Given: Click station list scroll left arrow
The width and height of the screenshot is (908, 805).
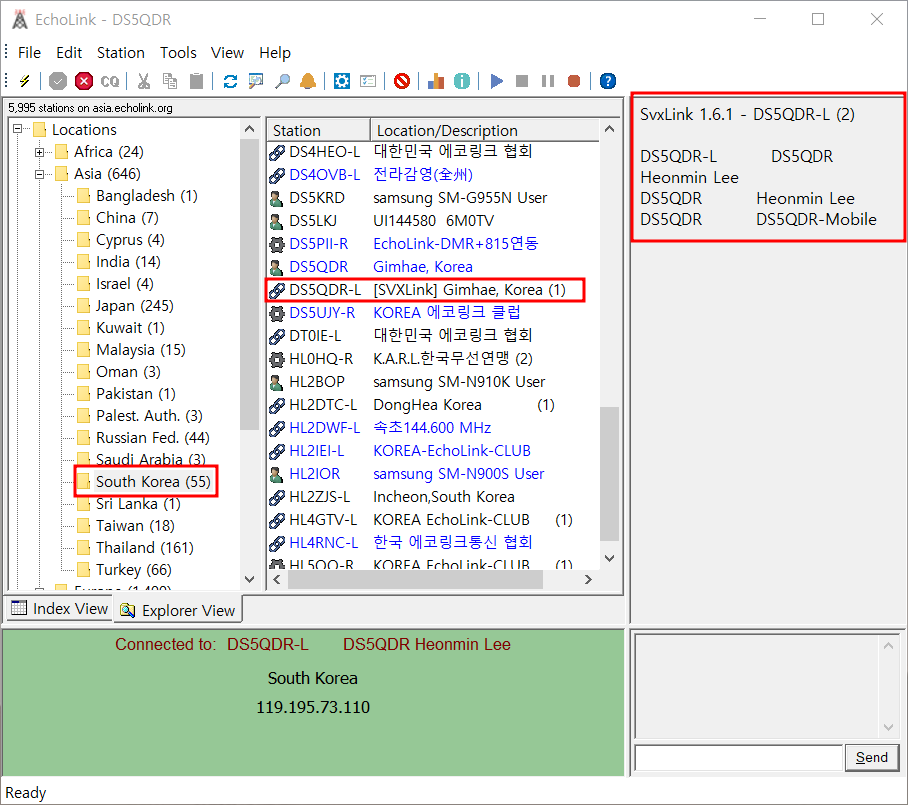Looking at the screenshot, I should (277, 580).
